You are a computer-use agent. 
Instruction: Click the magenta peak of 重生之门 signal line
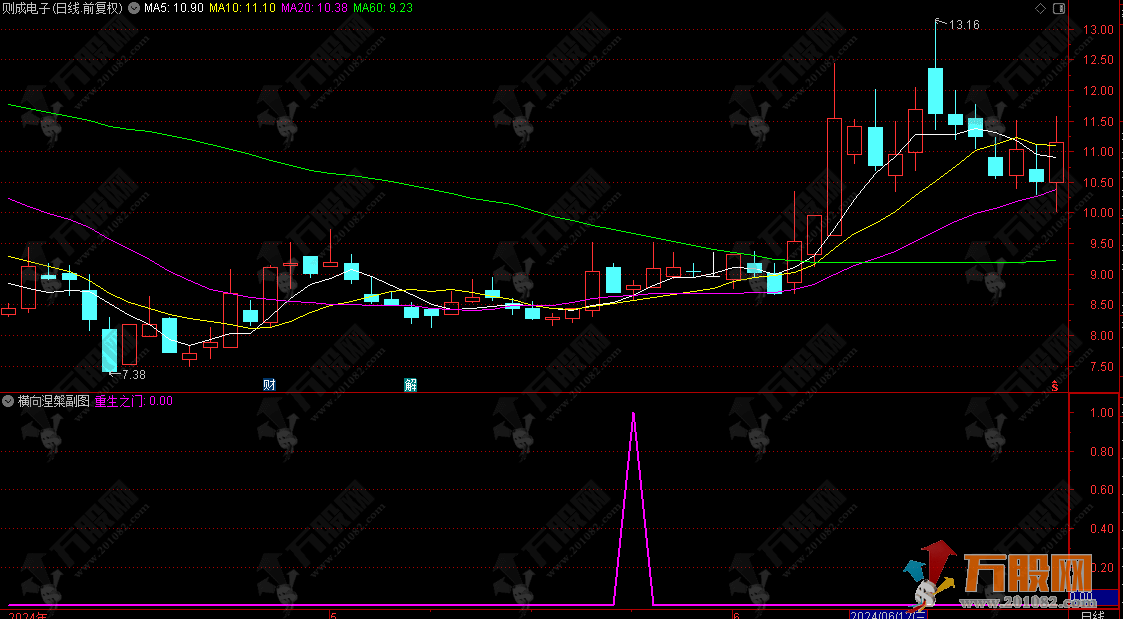click(x=633, y=414)
